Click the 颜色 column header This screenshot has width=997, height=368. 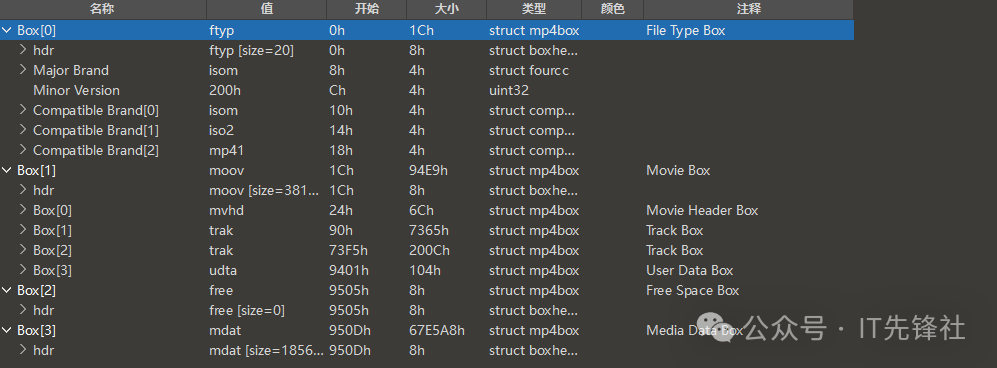point(612,9)
